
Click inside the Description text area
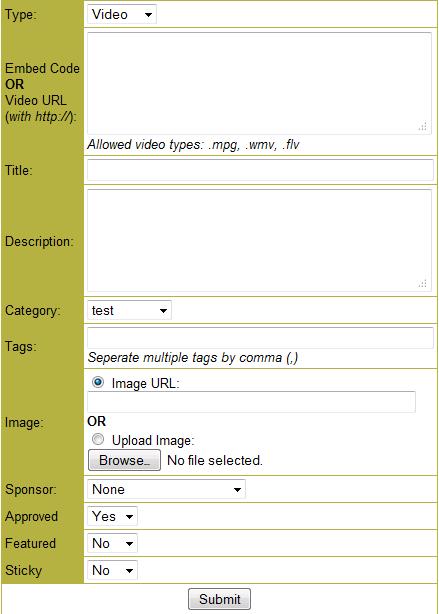[x=259, y=240]
